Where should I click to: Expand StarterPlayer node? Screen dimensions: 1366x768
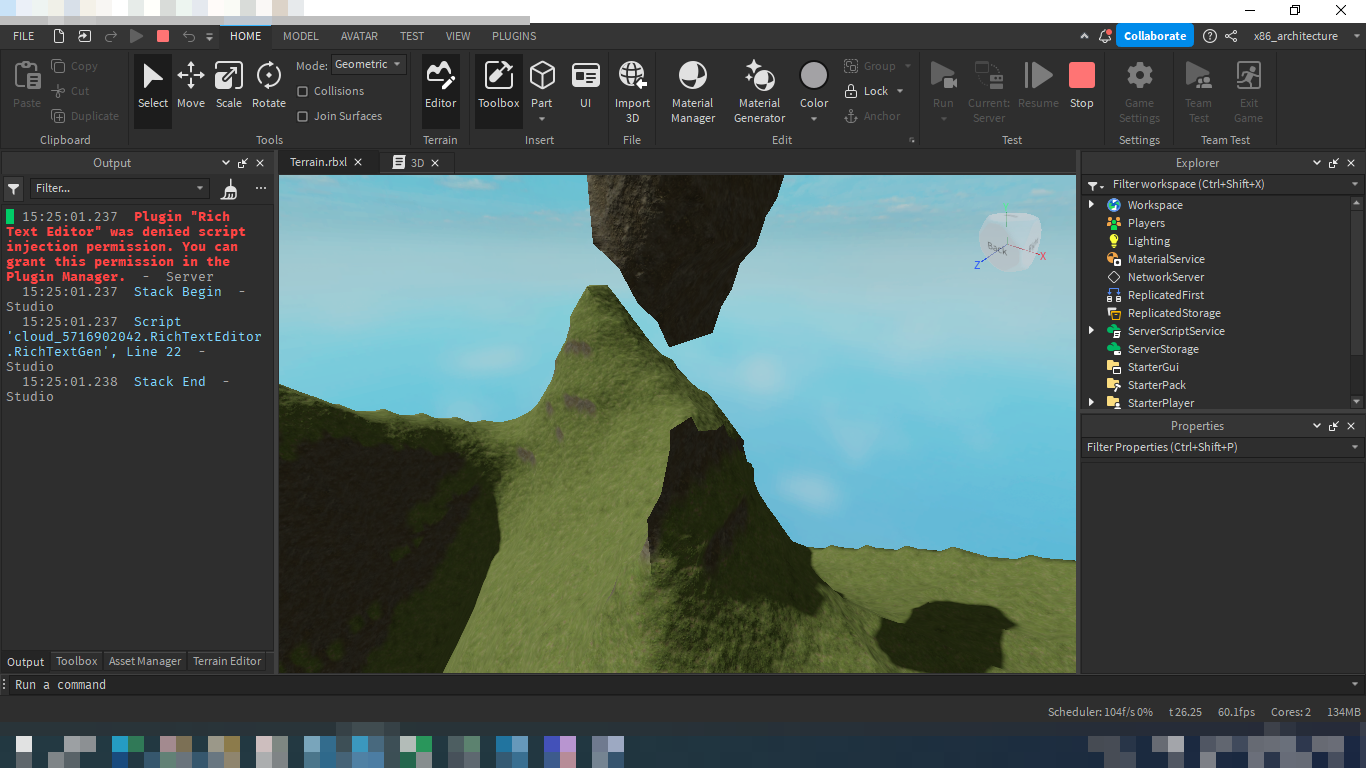pos(1092,403)
